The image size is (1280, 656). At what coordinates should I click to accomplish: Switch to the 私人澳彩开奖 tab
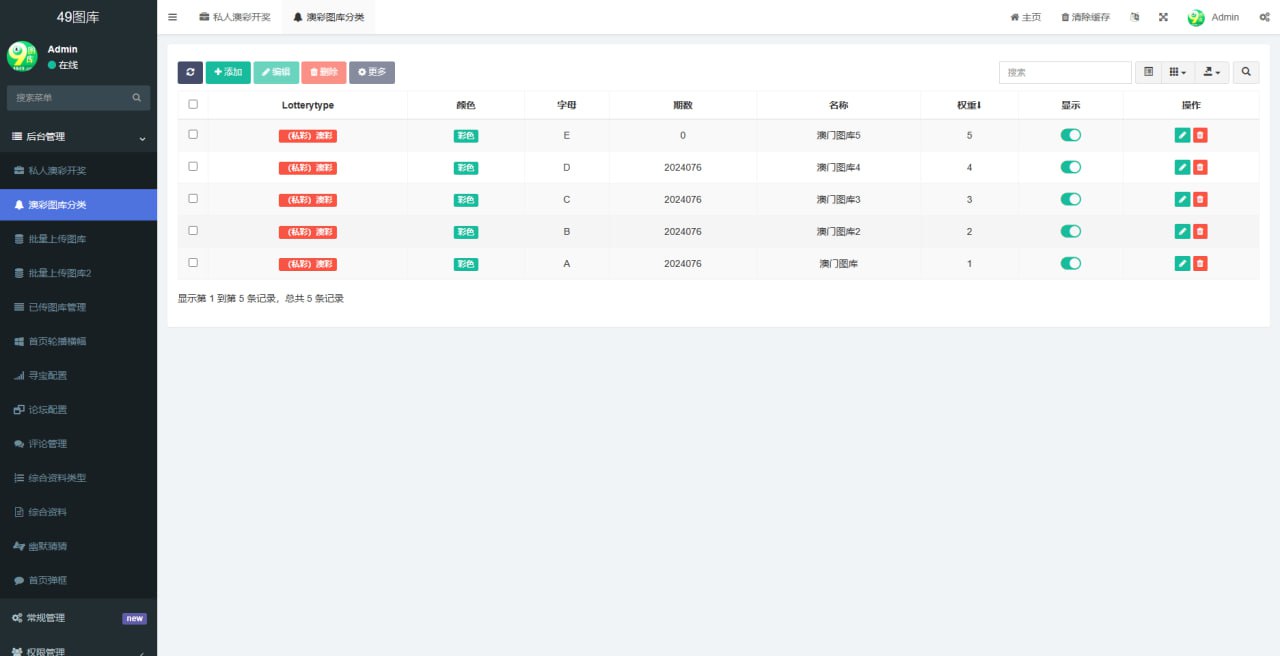click(x=235, y=17)
